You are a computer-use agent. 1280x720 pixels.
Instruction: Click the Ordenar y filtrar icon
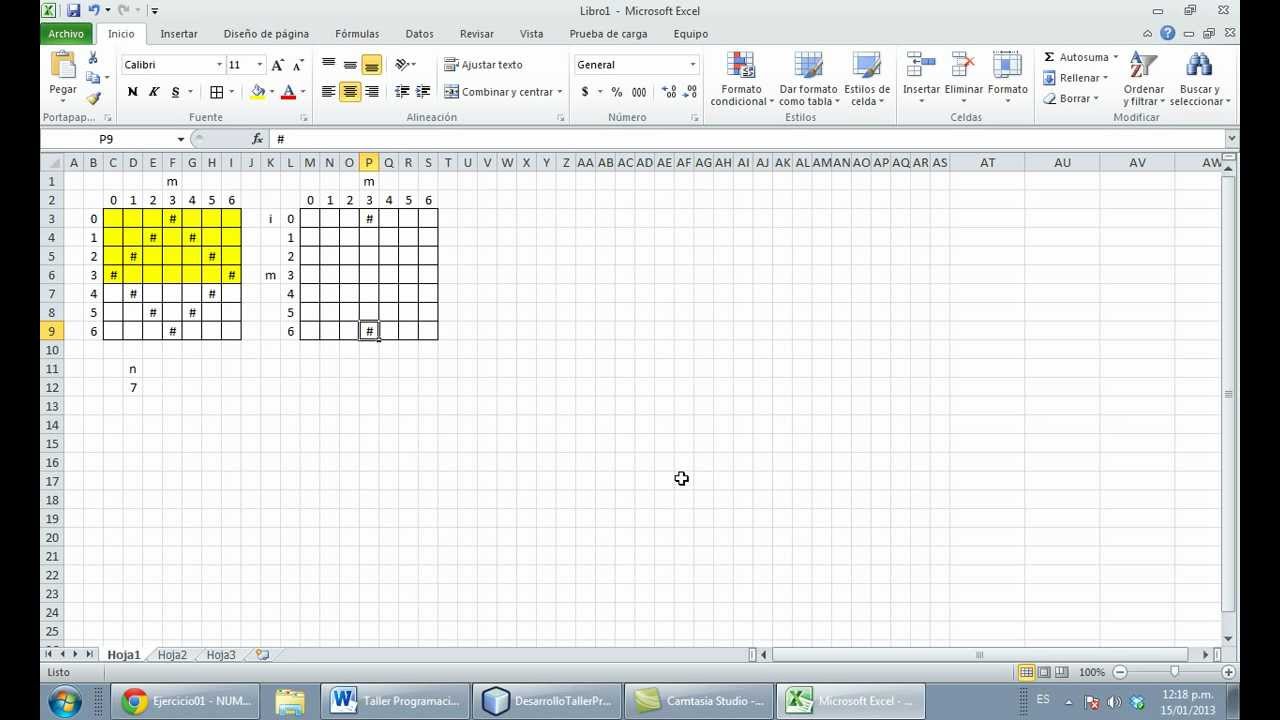[x=1143, y=65]
